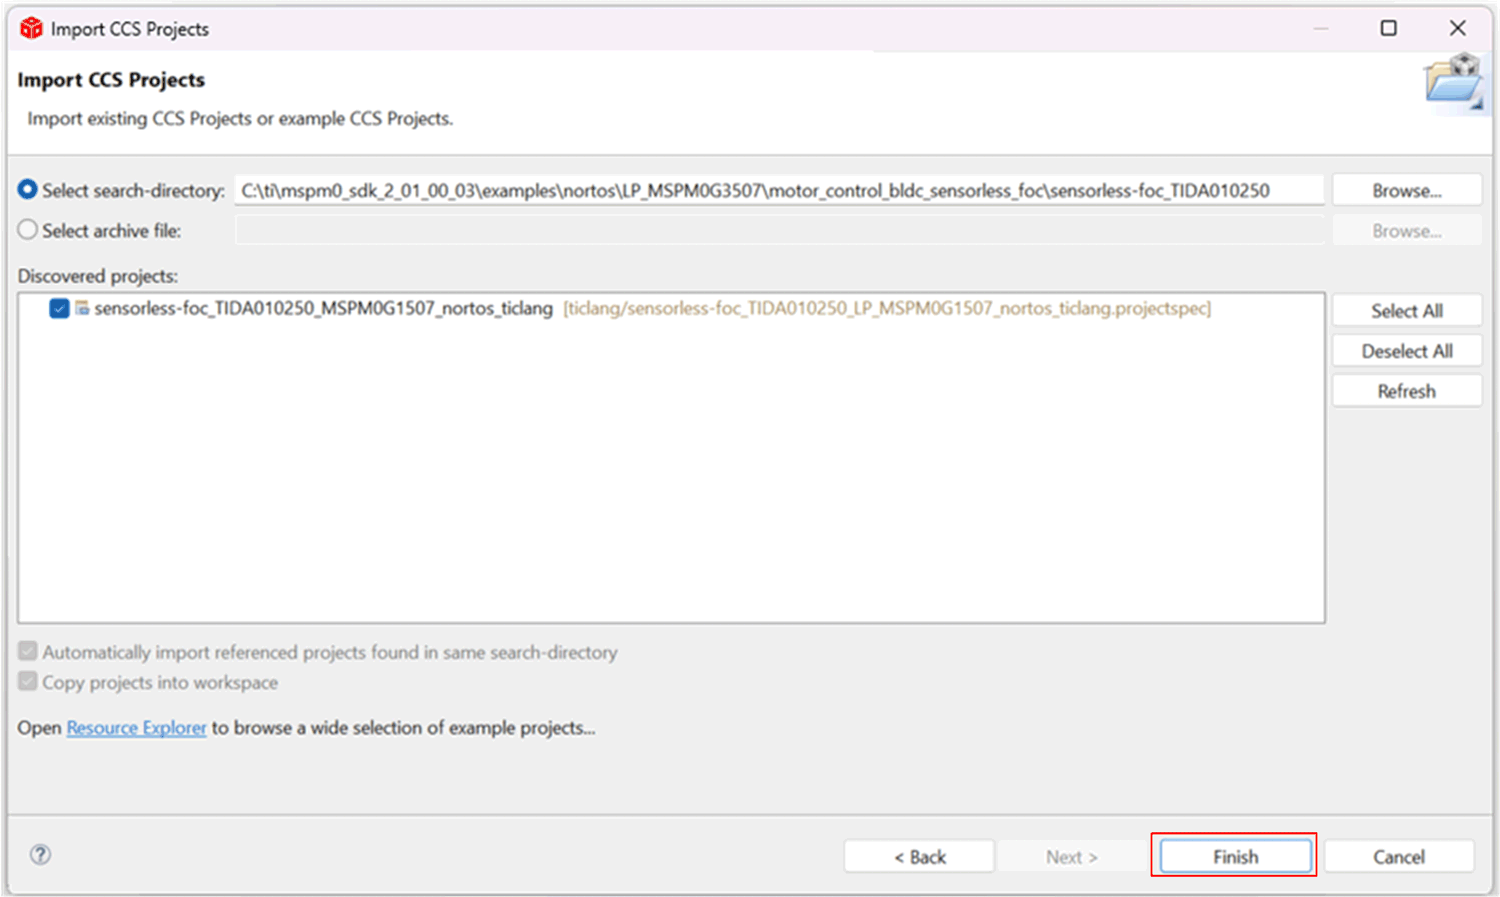Click the red CCS cube title bar icon
The image size is (1500, 897).
tap(31, 28)
